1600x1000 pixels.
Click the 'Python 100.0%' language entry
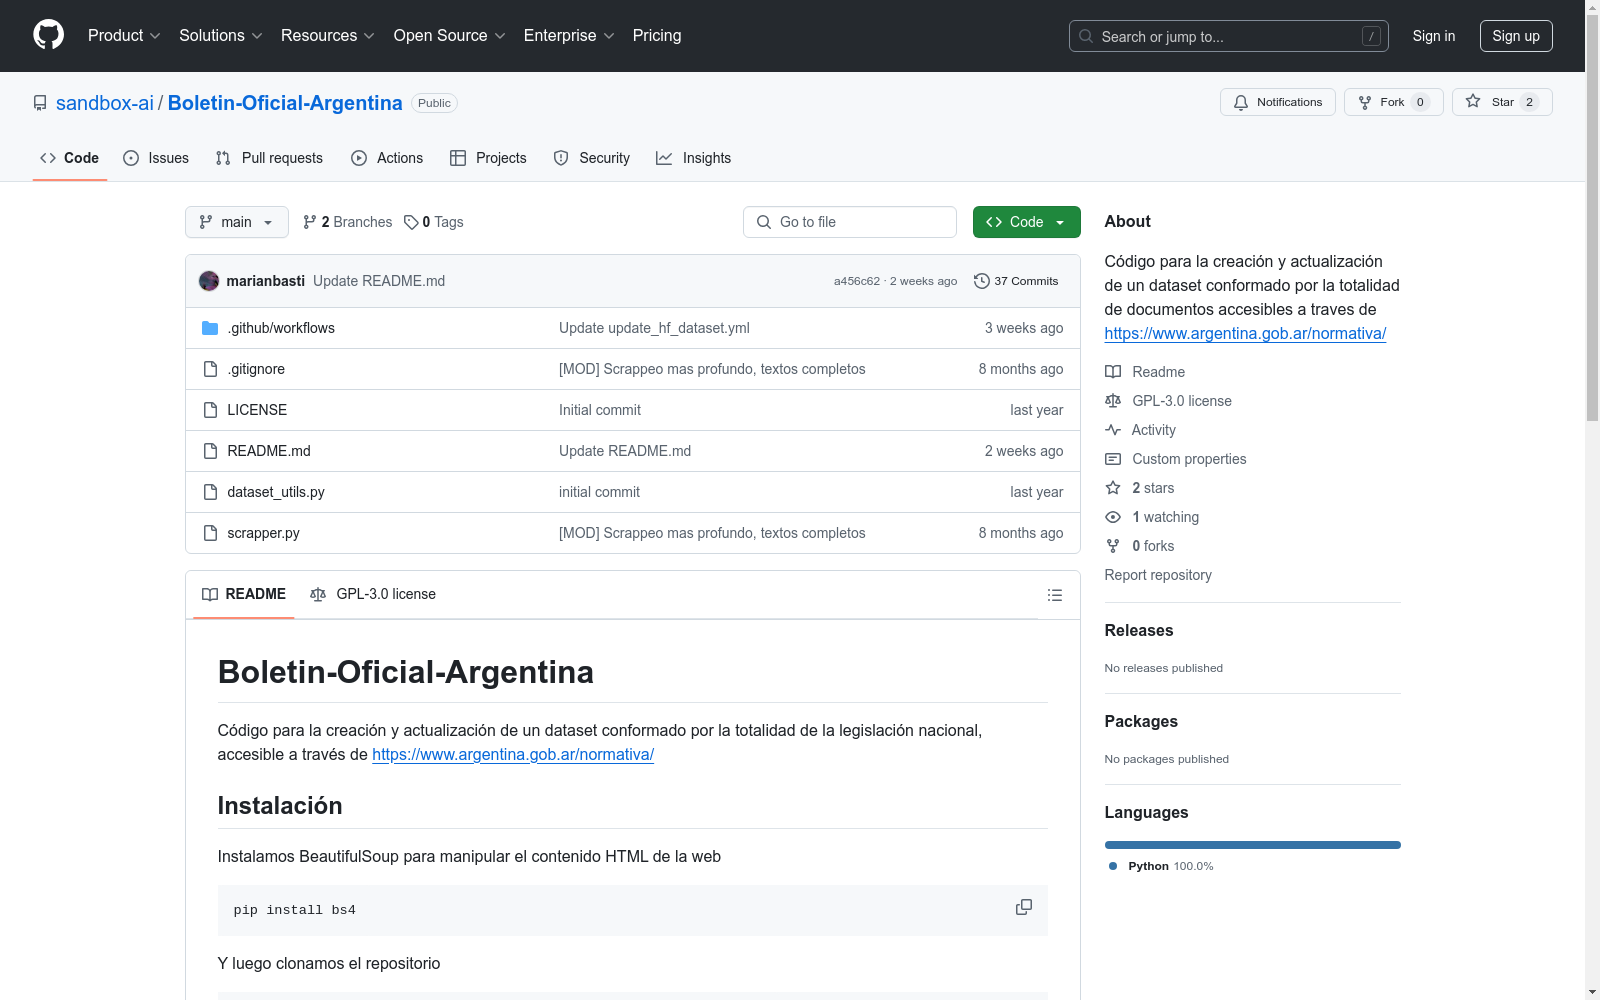coord(1161,866)
